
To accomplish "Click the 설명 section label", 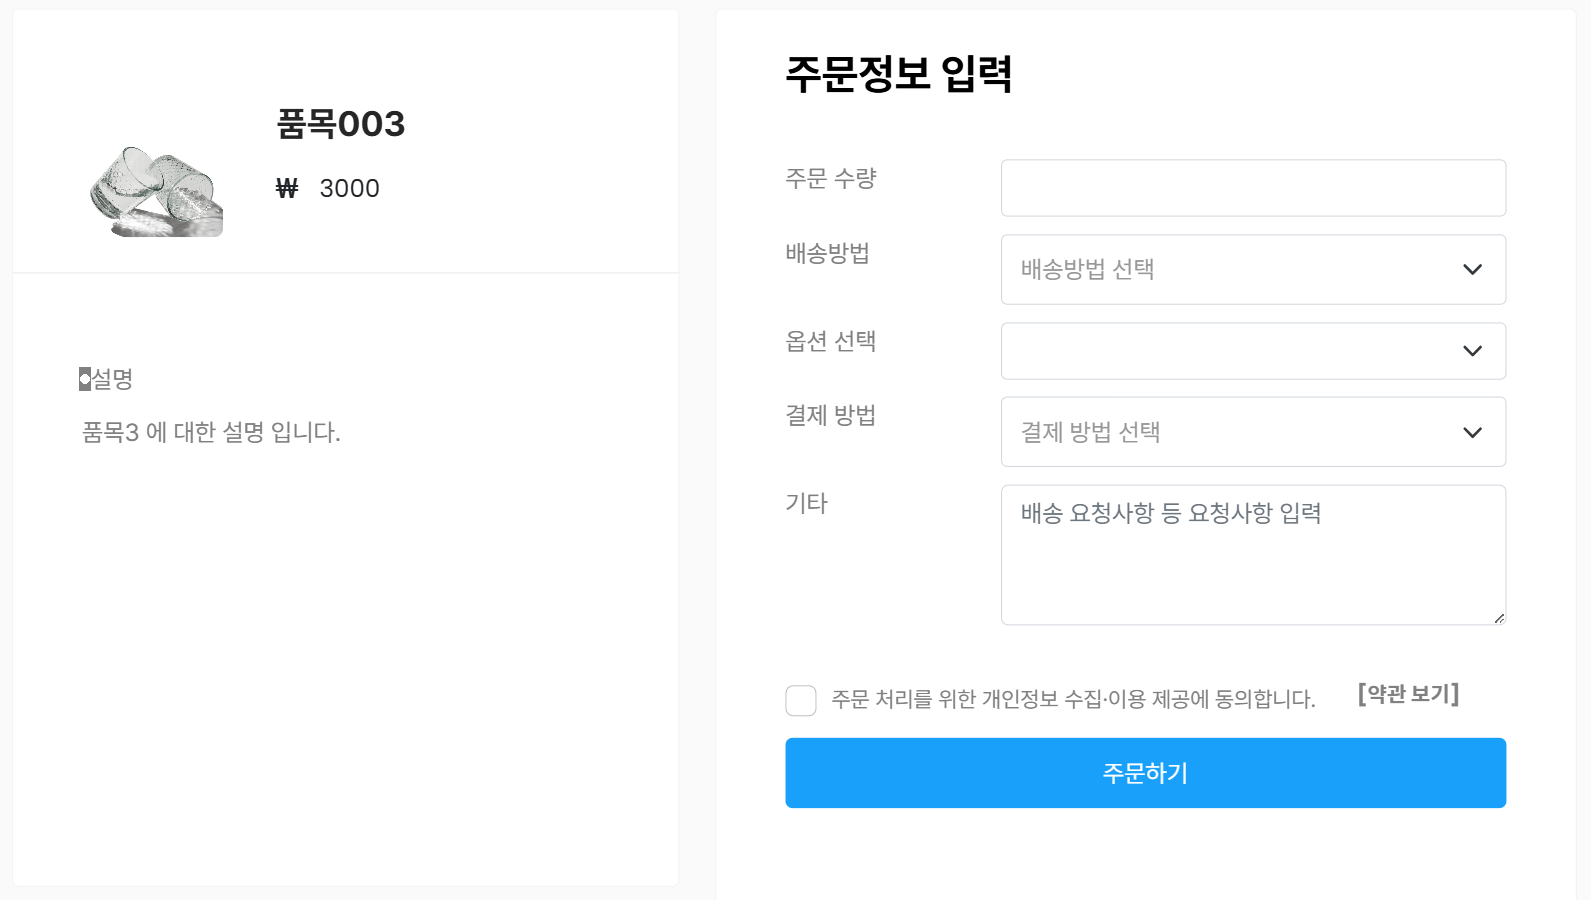I will pos(110,379).
